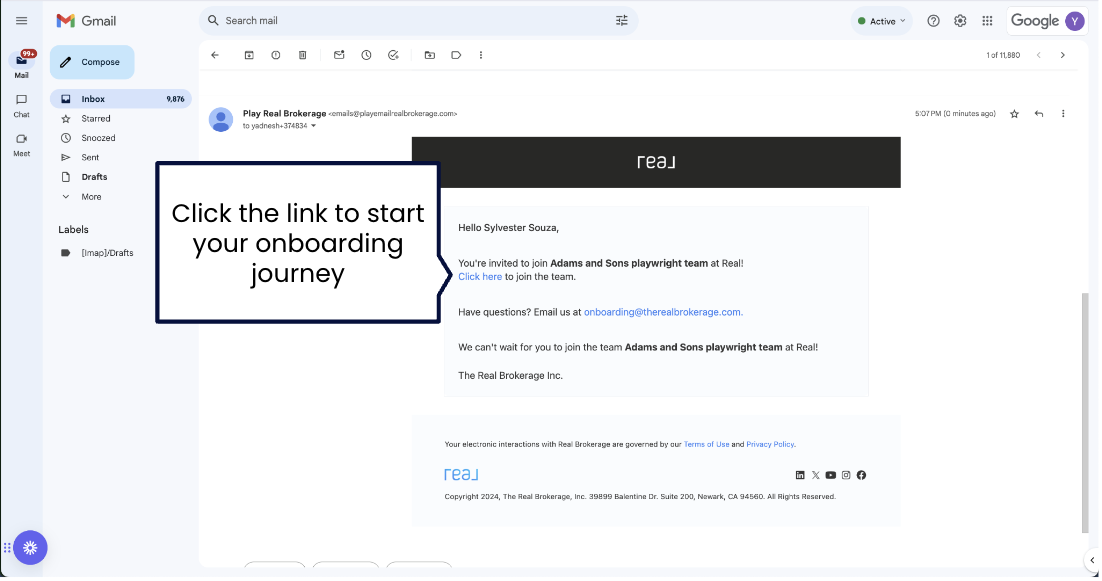Open the Google apps grid
The image size is (1102, 581).
pyautogui.click(x=987, y=21)
